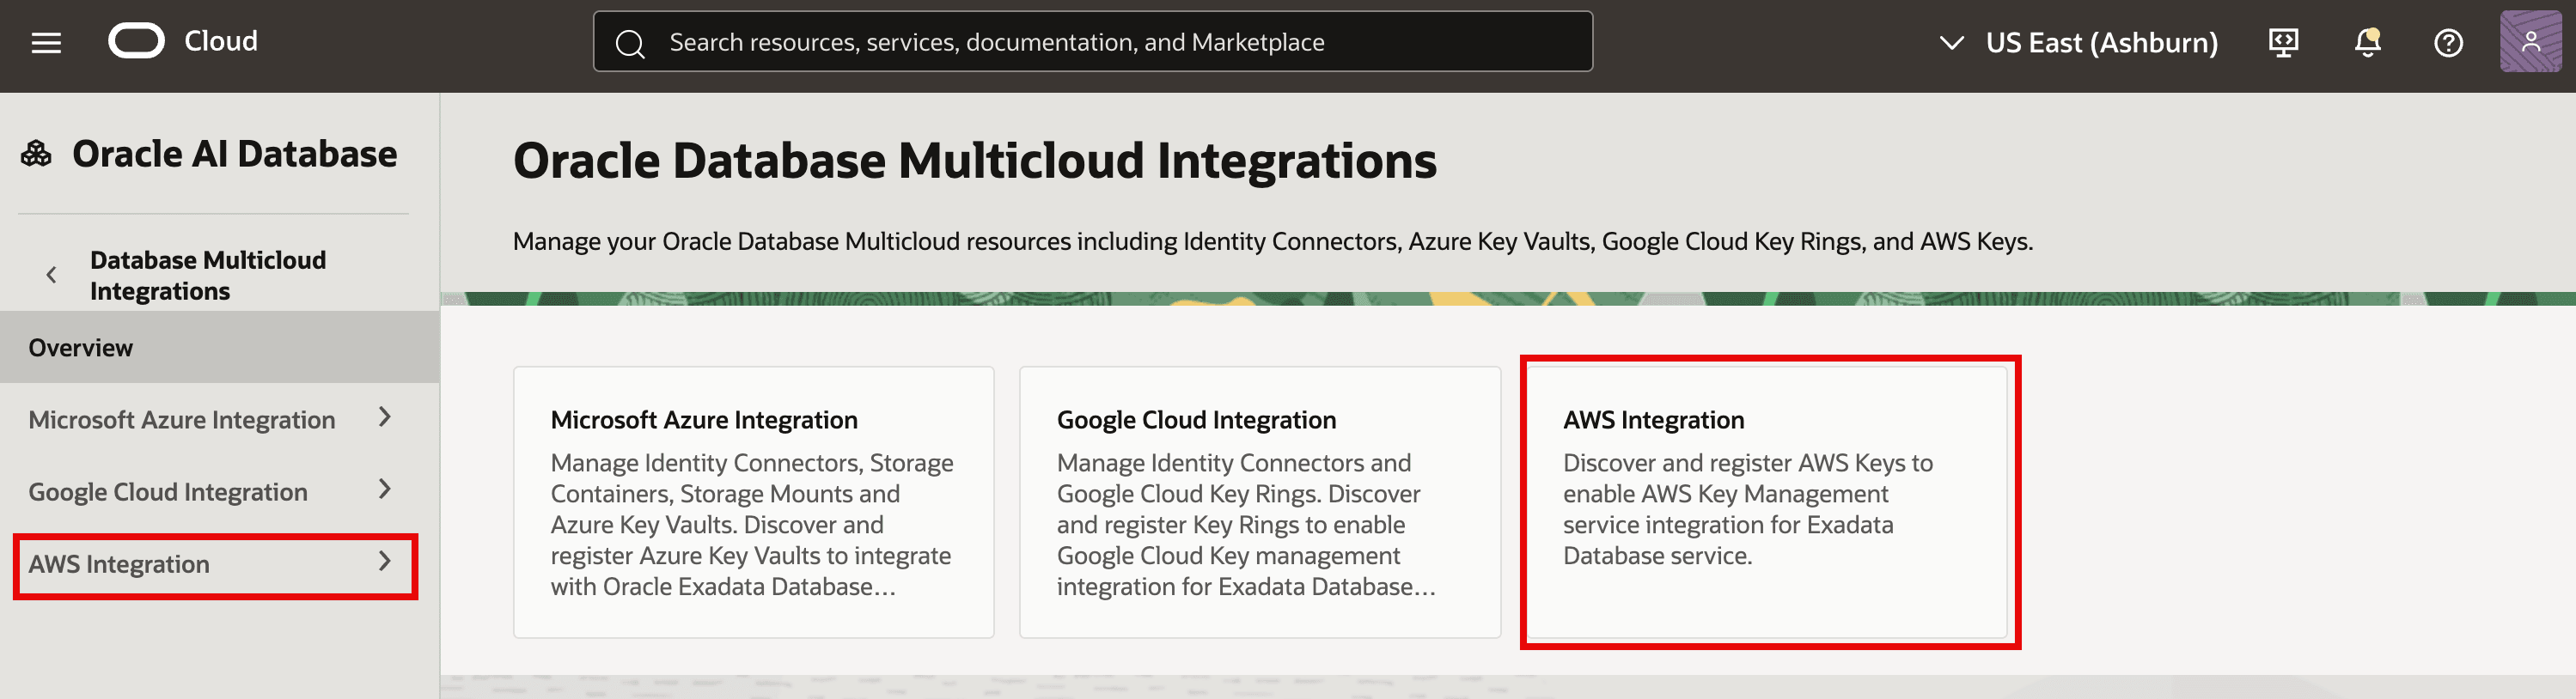Open the hamburger navigation menu
Image resolution: width=2576 pixels, height=699 pixels.
pyautogui.click(x=46, y=42)
